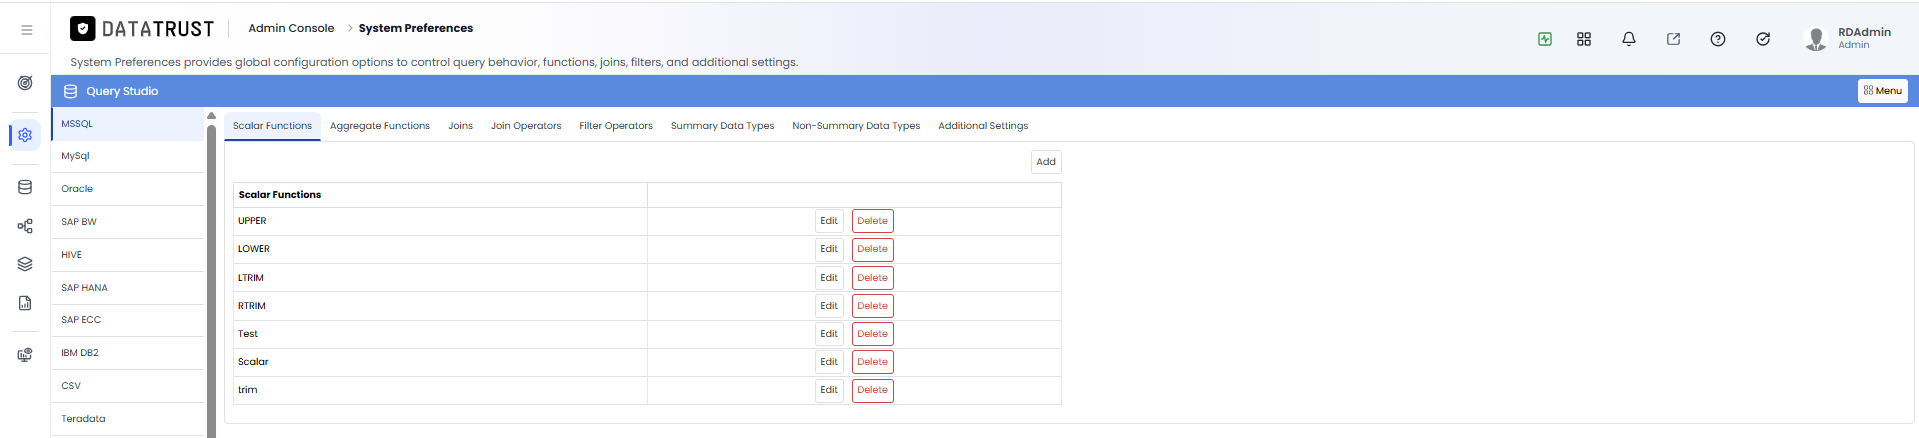Viewport: 1919px width, 438px height.
Task: Select SAP ECC in the data source list
Action: coord(128,320)
